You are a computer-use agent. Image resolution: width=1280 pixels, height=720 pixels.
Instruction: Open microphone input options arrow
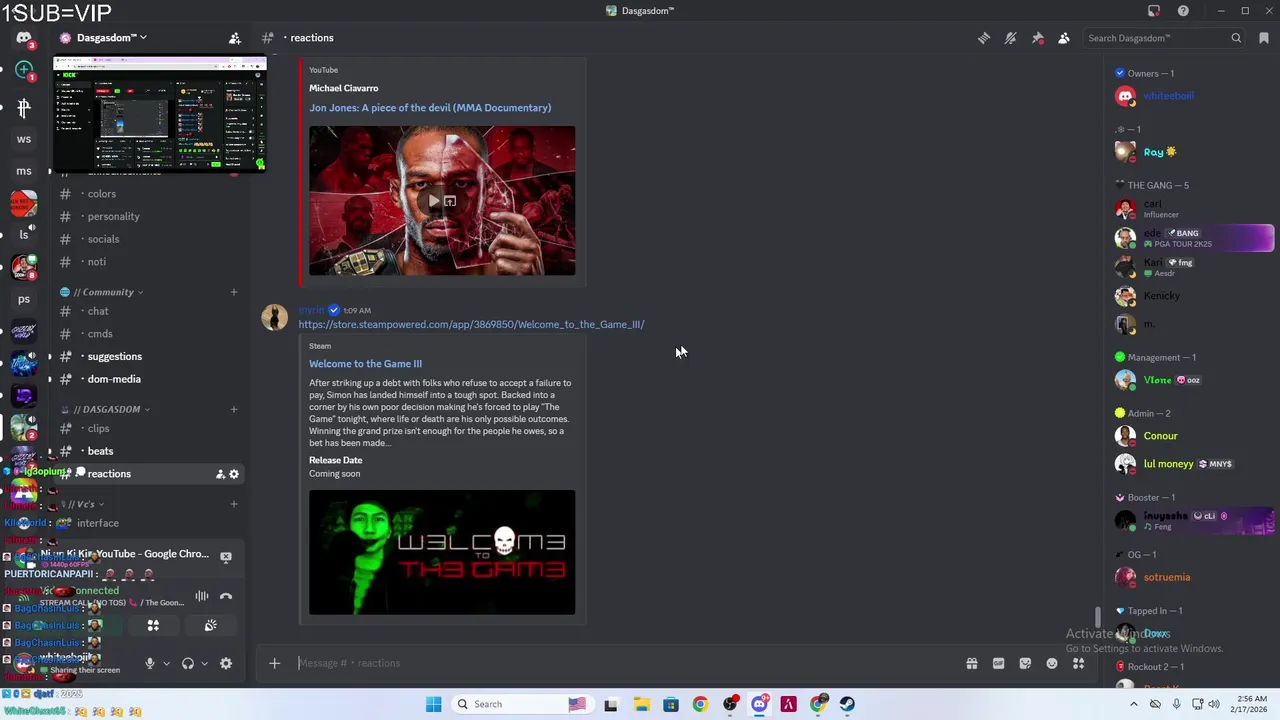(166, 663)
